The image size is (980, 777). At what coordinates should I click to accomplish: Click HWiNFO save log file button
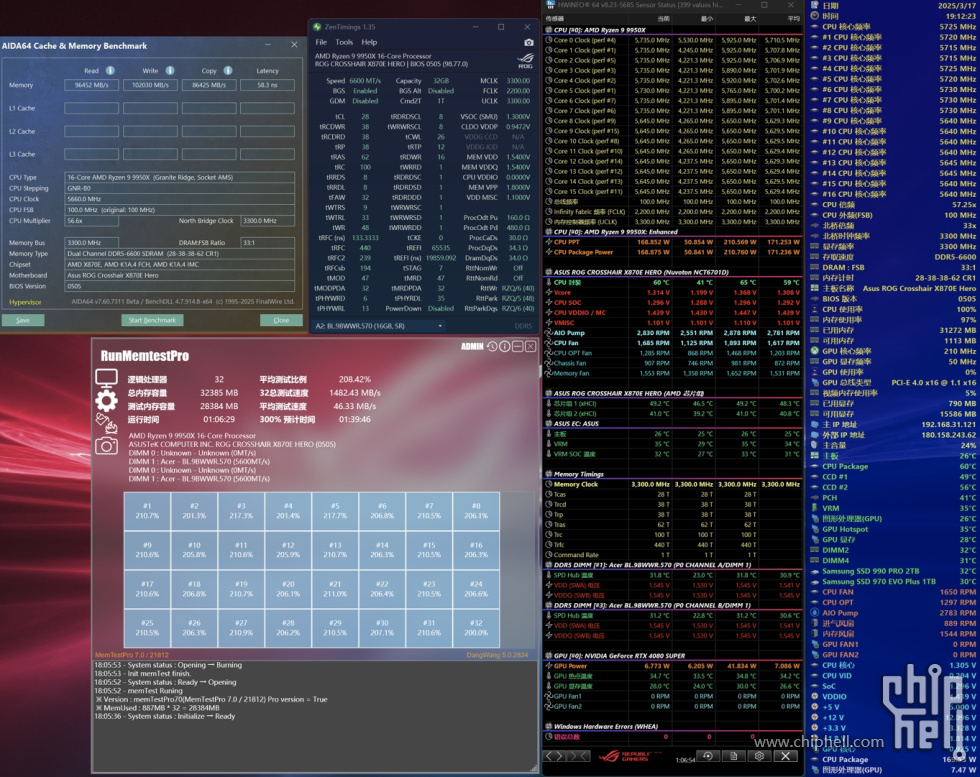click(734, 756)
